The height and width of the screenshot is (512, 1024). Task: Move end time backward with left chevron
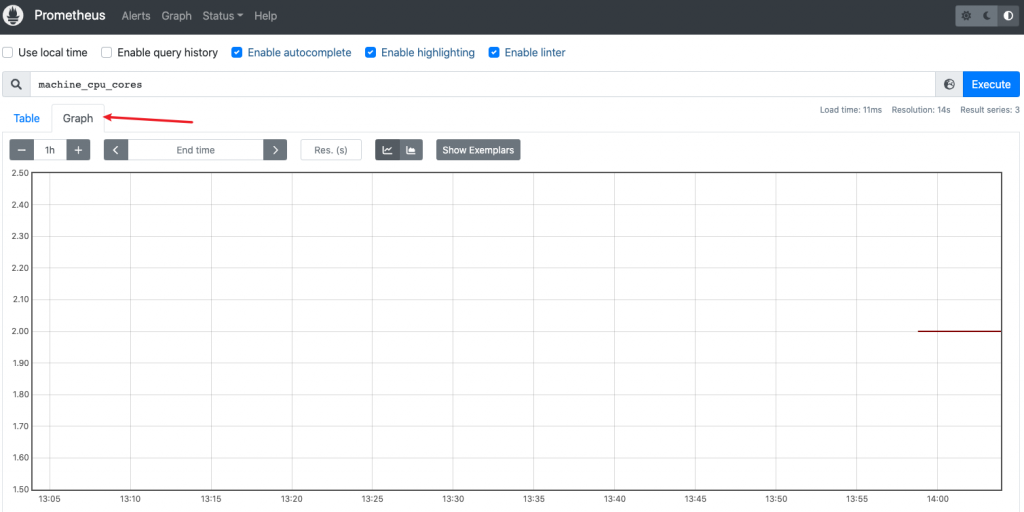click(x=116, y=150)
